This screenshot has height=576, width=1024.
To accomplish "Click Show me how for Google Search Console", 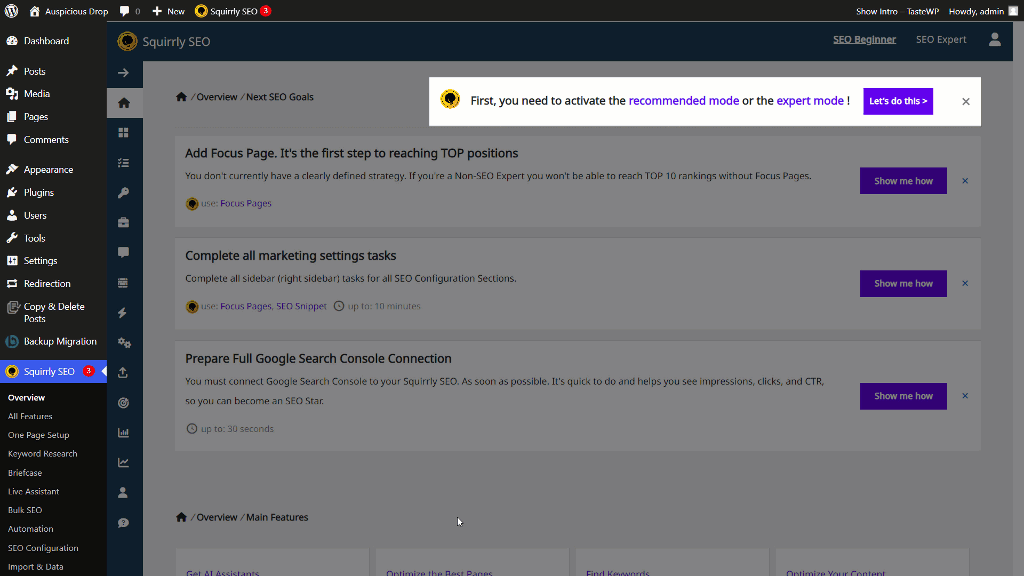I will (x=903, y=396).
